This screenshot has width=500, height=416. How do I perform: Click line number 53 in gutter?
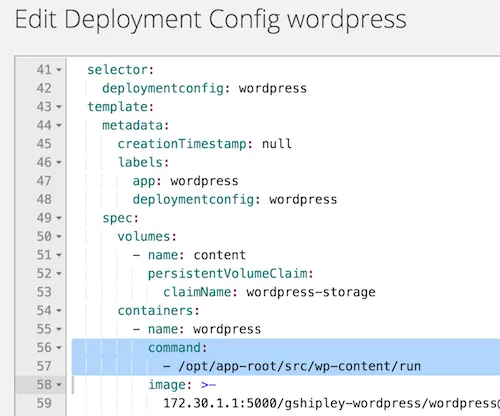[44, 292]
